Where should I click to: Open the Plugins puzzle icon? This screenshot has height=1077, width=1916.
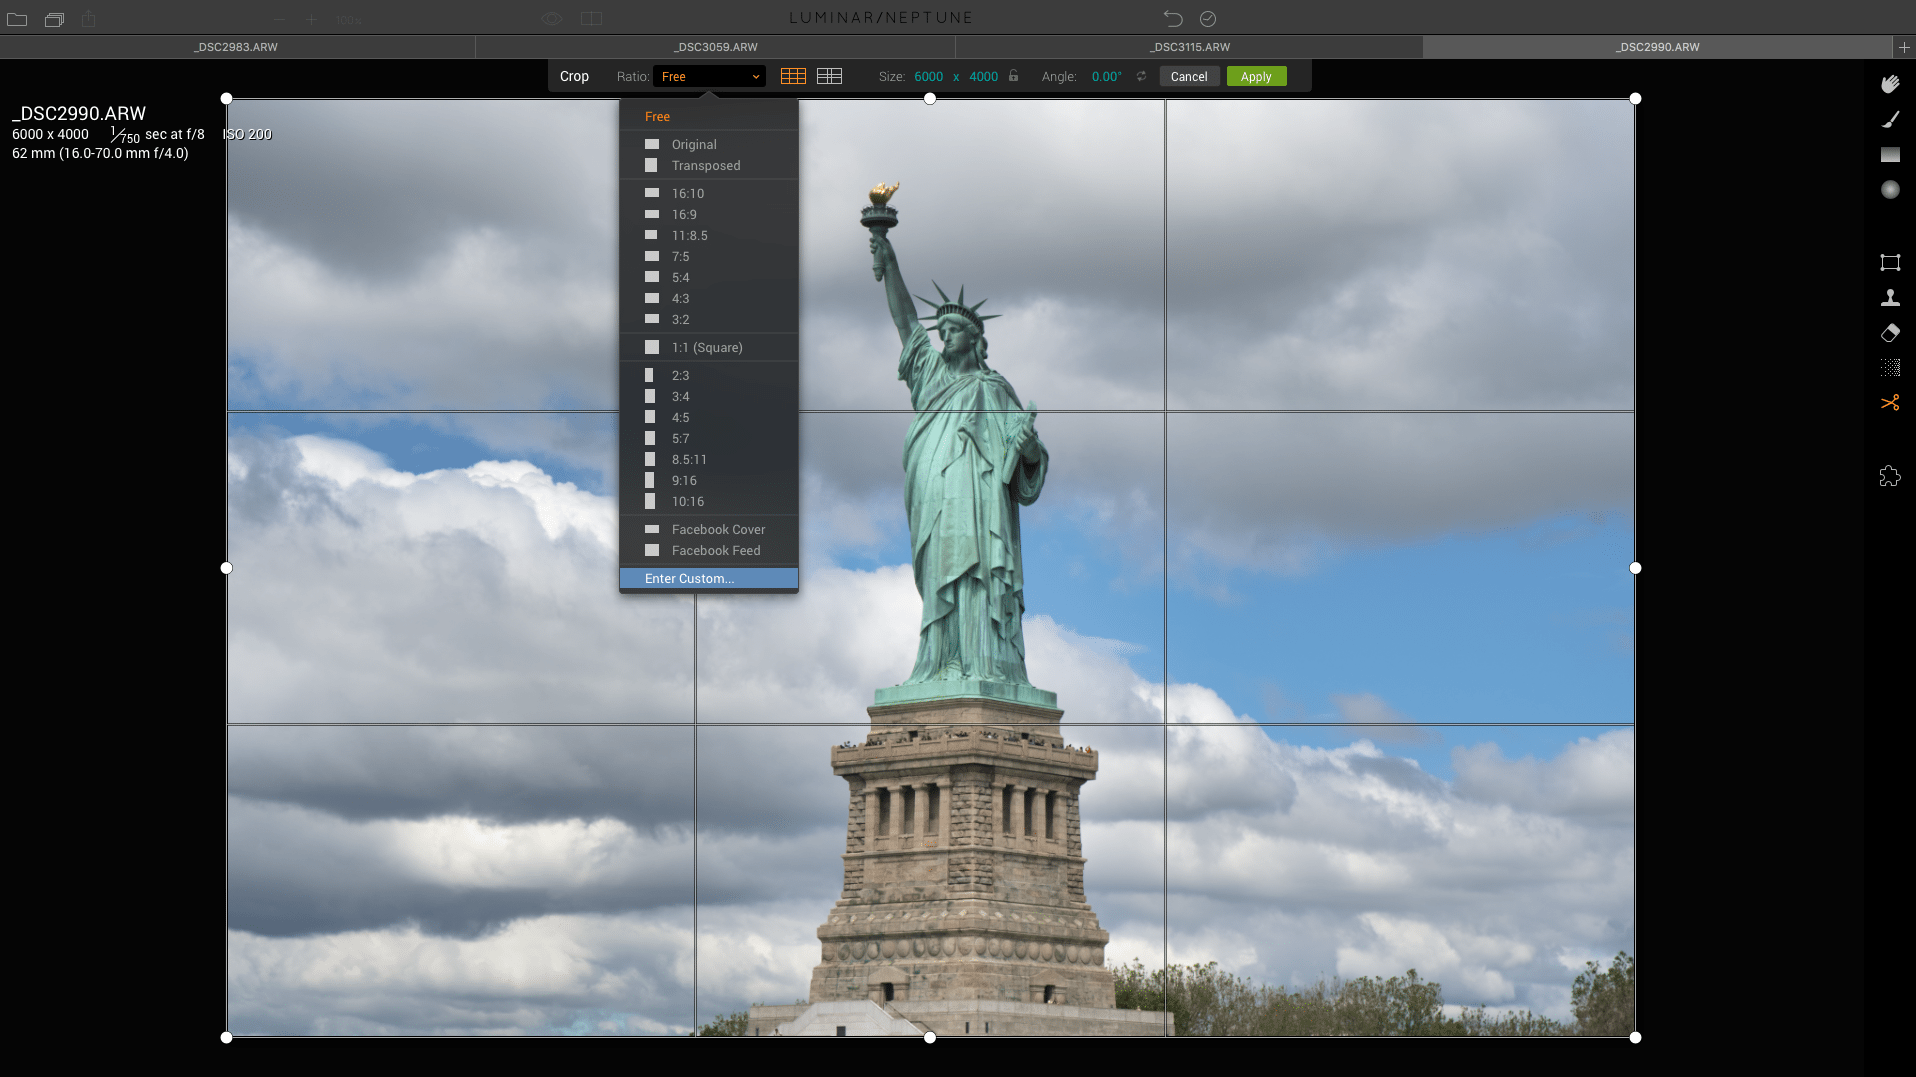1889,477
